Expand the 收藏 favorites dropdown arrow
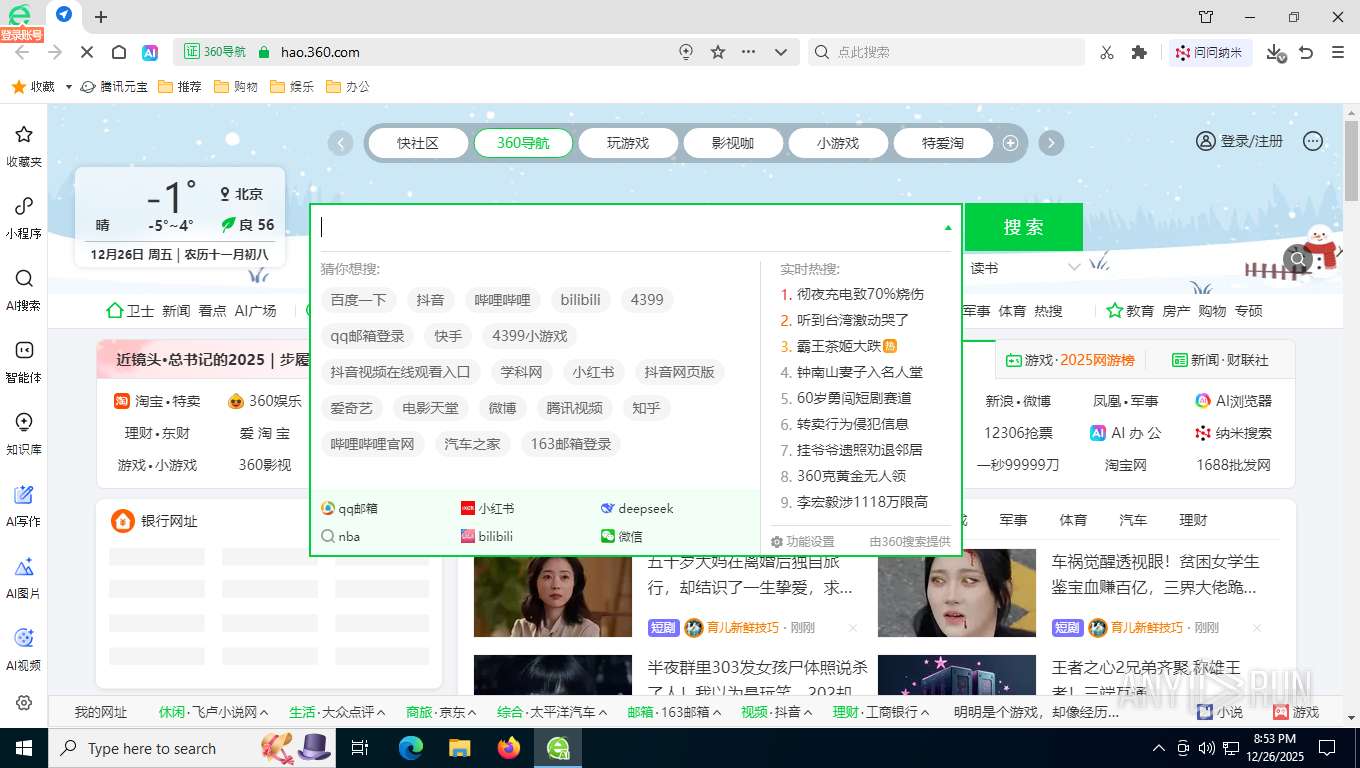 69,87
